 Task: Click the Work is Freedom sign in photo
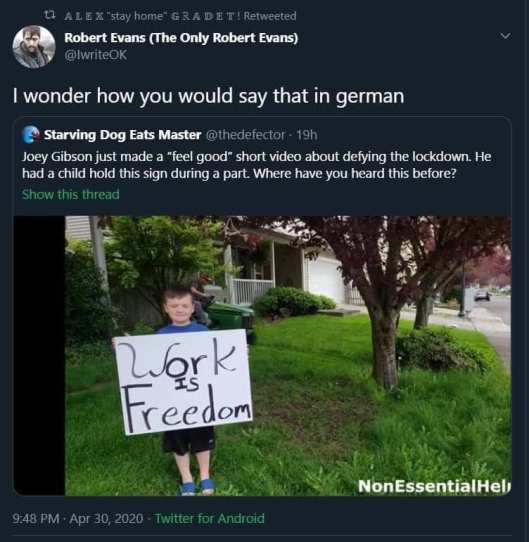coord(183,382)
